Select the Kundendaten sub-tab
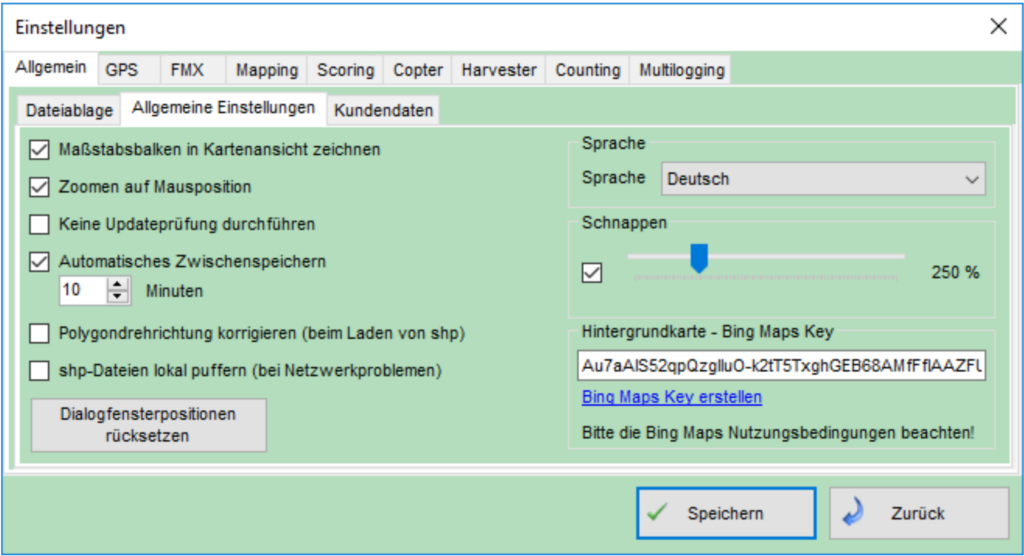 coord(383,110)
